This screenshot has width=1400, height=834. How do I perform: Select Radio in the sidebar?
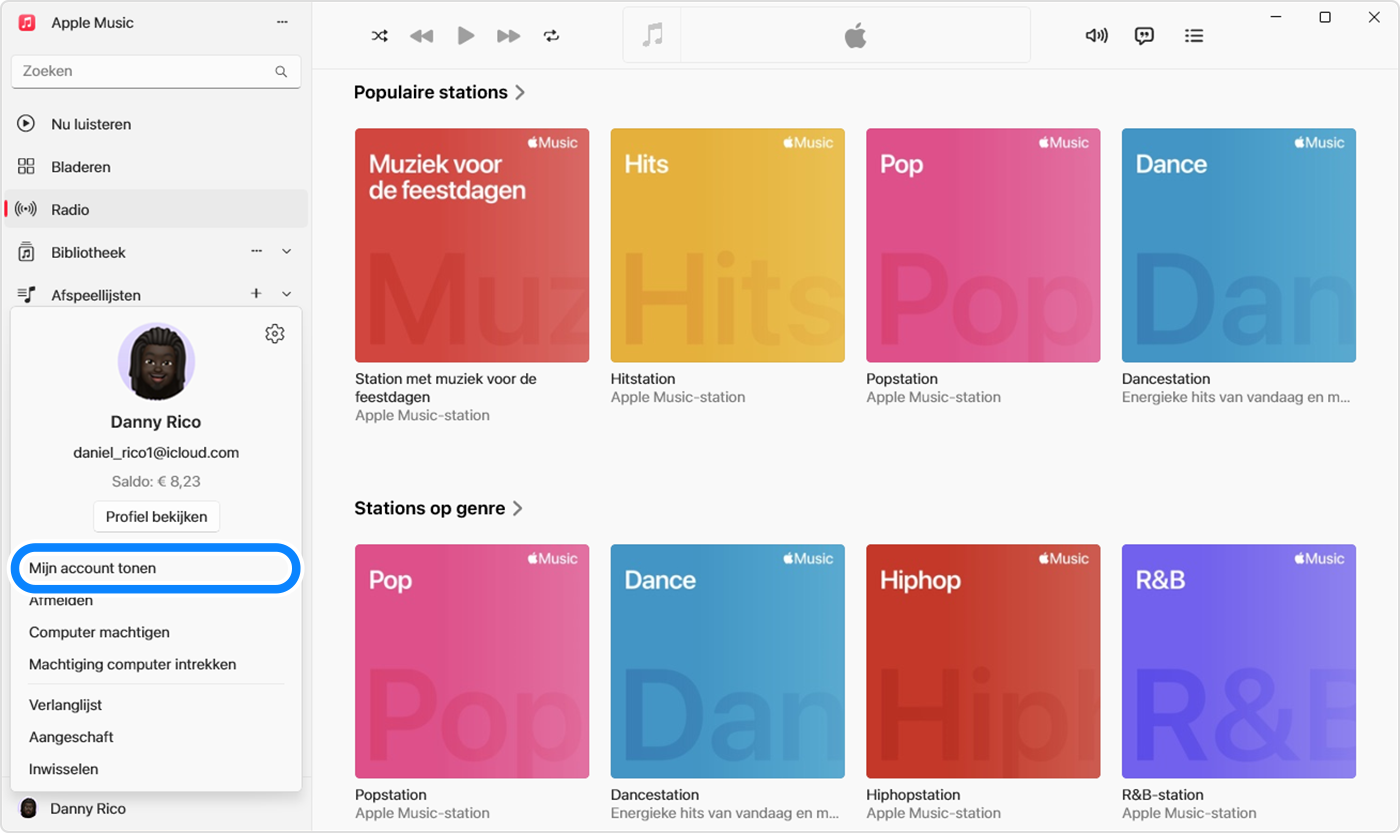pos(156,209)
